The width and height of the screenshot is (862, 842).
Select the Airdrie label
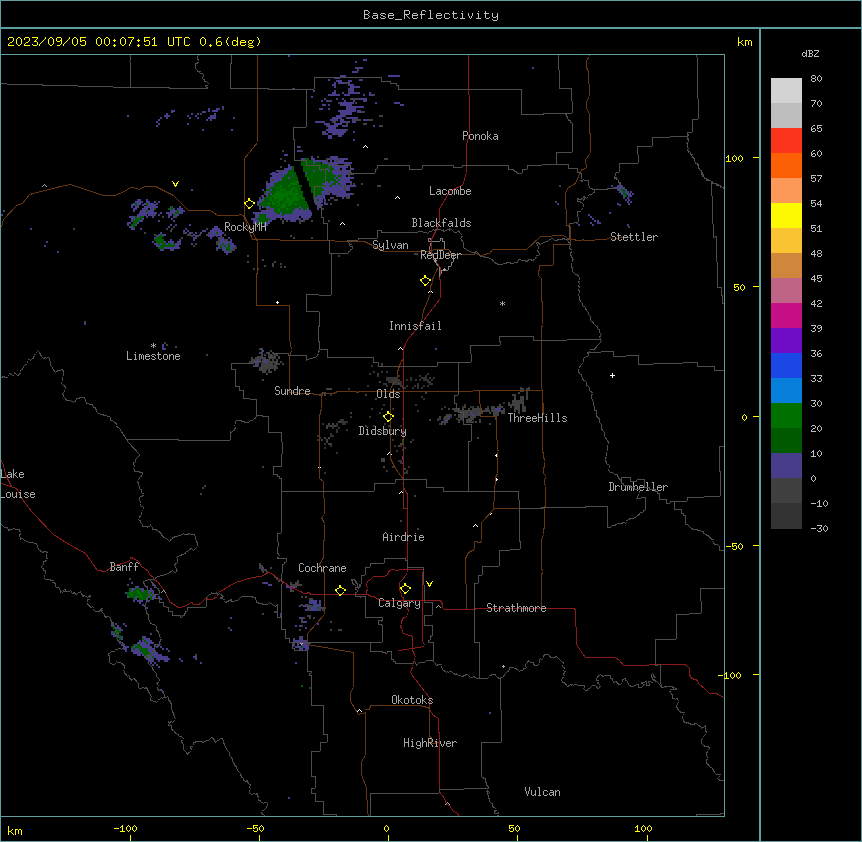click(x=403, y=537)
